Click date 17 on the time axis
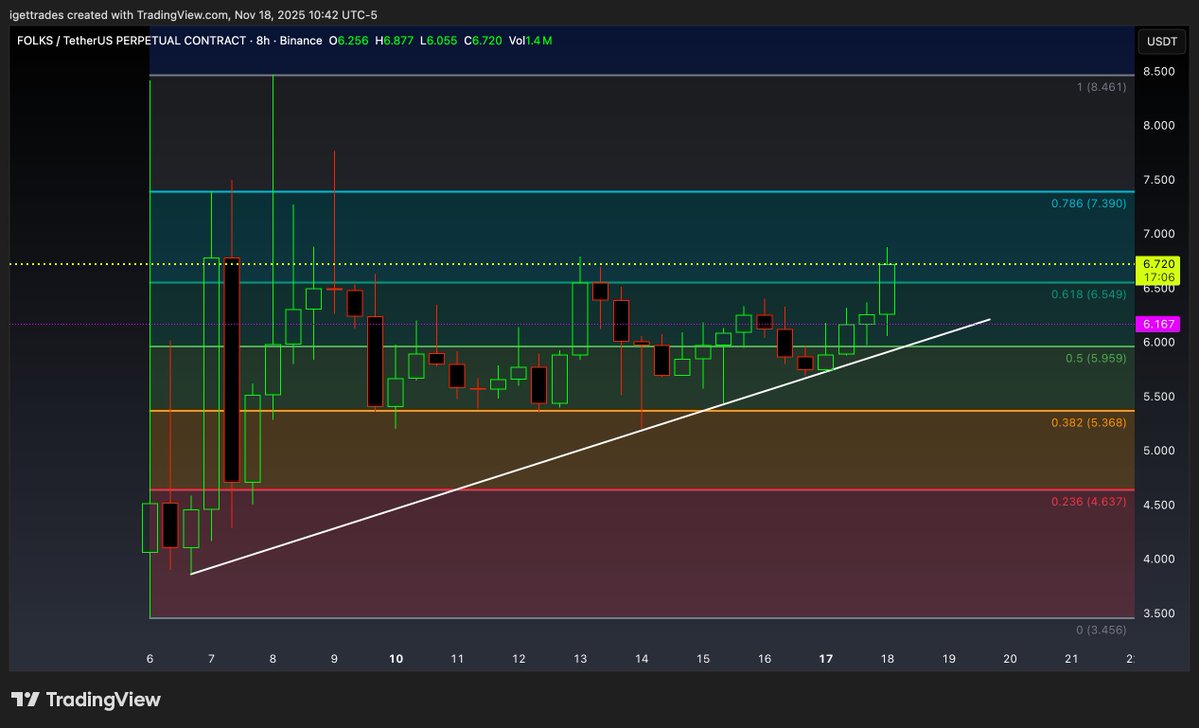1199x728 pixels. click(x=826, y=658)
